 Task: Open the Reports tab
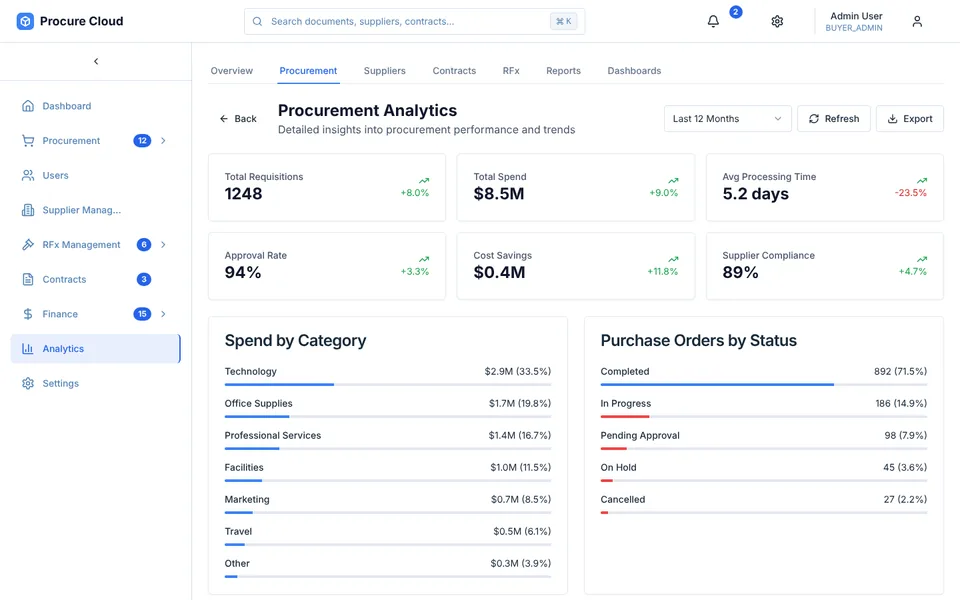[563, 71]
